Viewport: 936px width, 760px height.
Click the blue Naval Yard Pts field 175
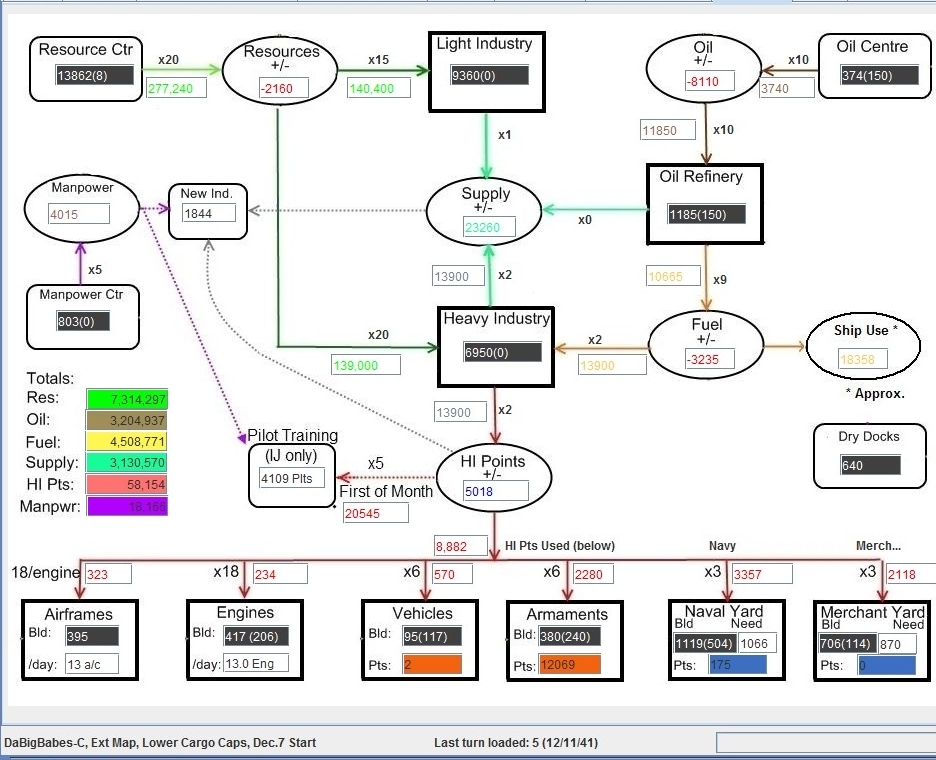[x=738, y=664]
